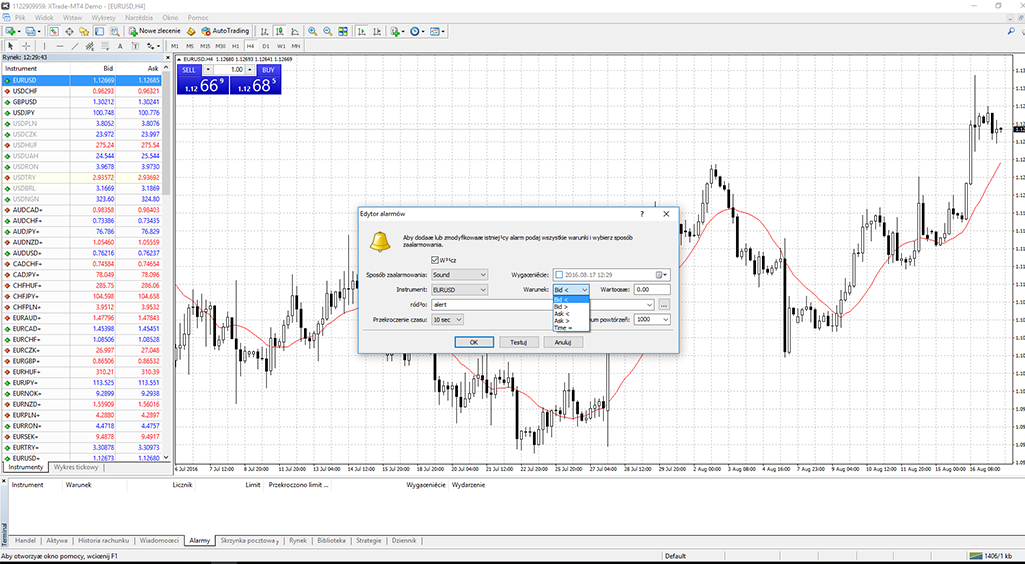The height and width of the screenshot is (564, 1025).
Task: Click the Testuj button
Action: 518,342
